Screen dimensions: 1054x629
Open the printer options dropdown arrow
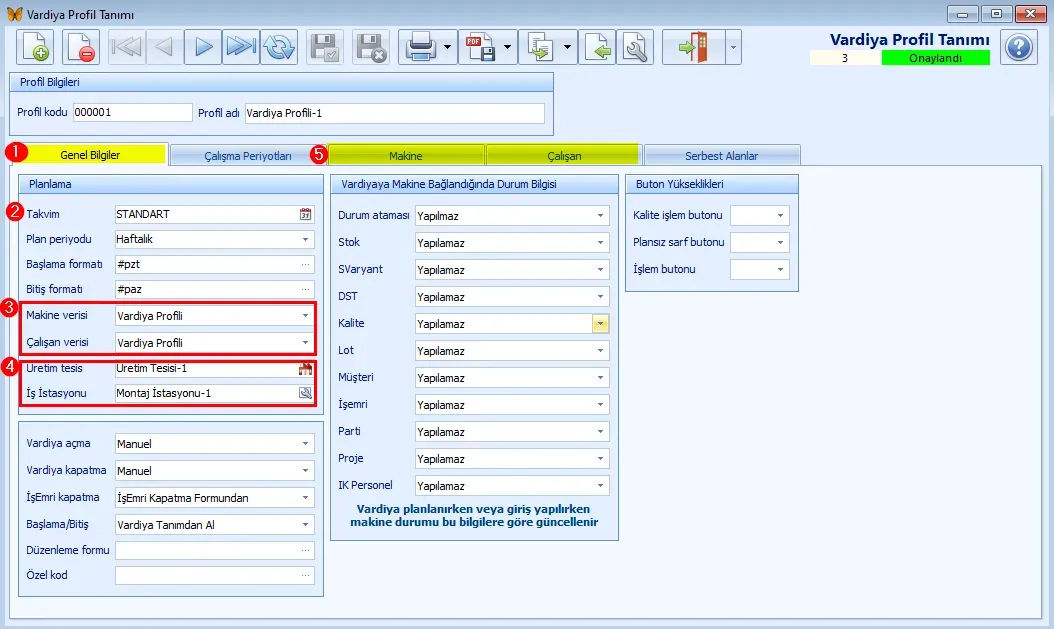pos(448,47)
